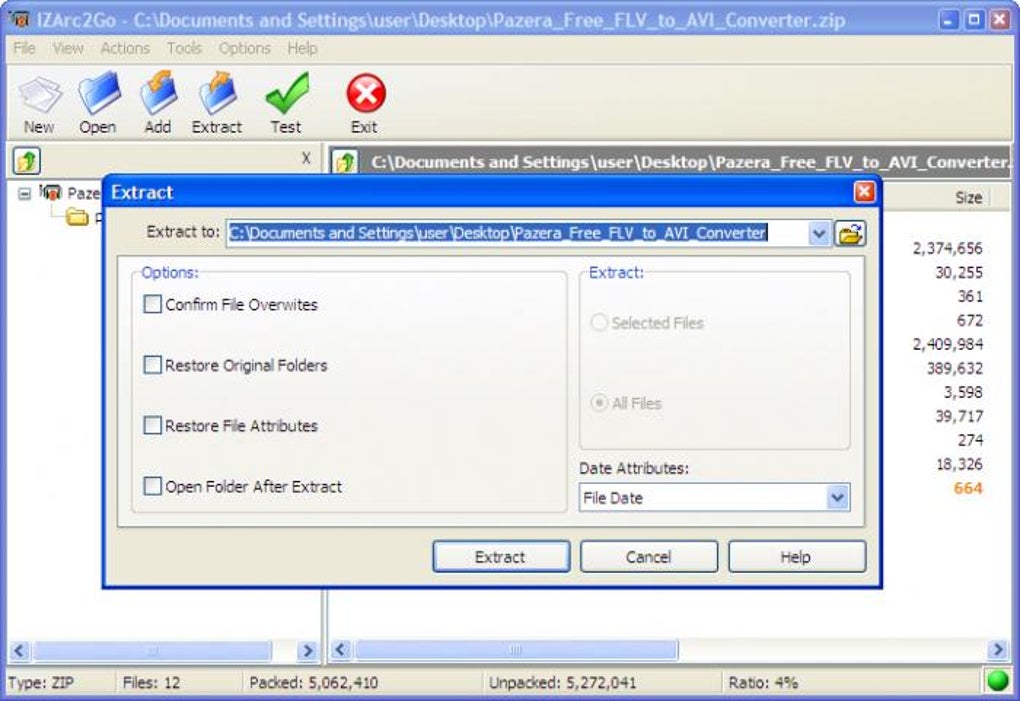1020x701 pixels.
Task: Click the left pane horizontal scrollbar thumb
Action: 152,650
